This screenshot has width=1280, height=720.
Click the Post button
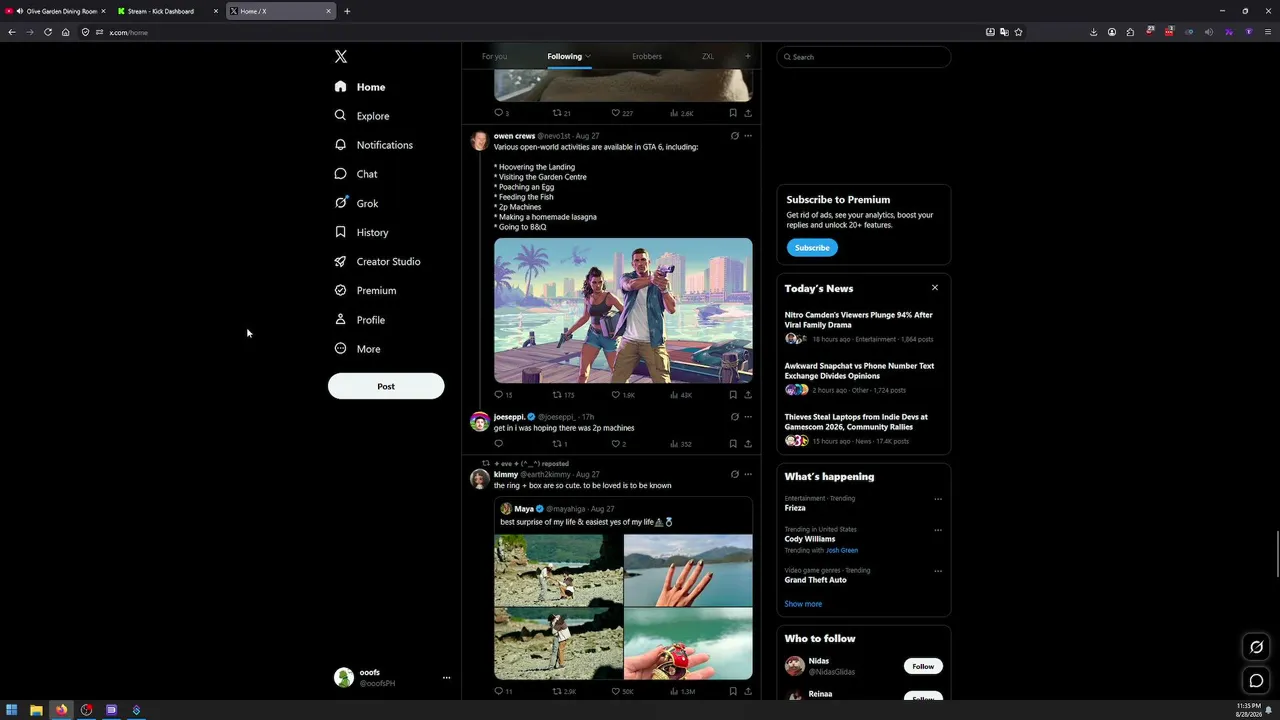coord(386,386)
